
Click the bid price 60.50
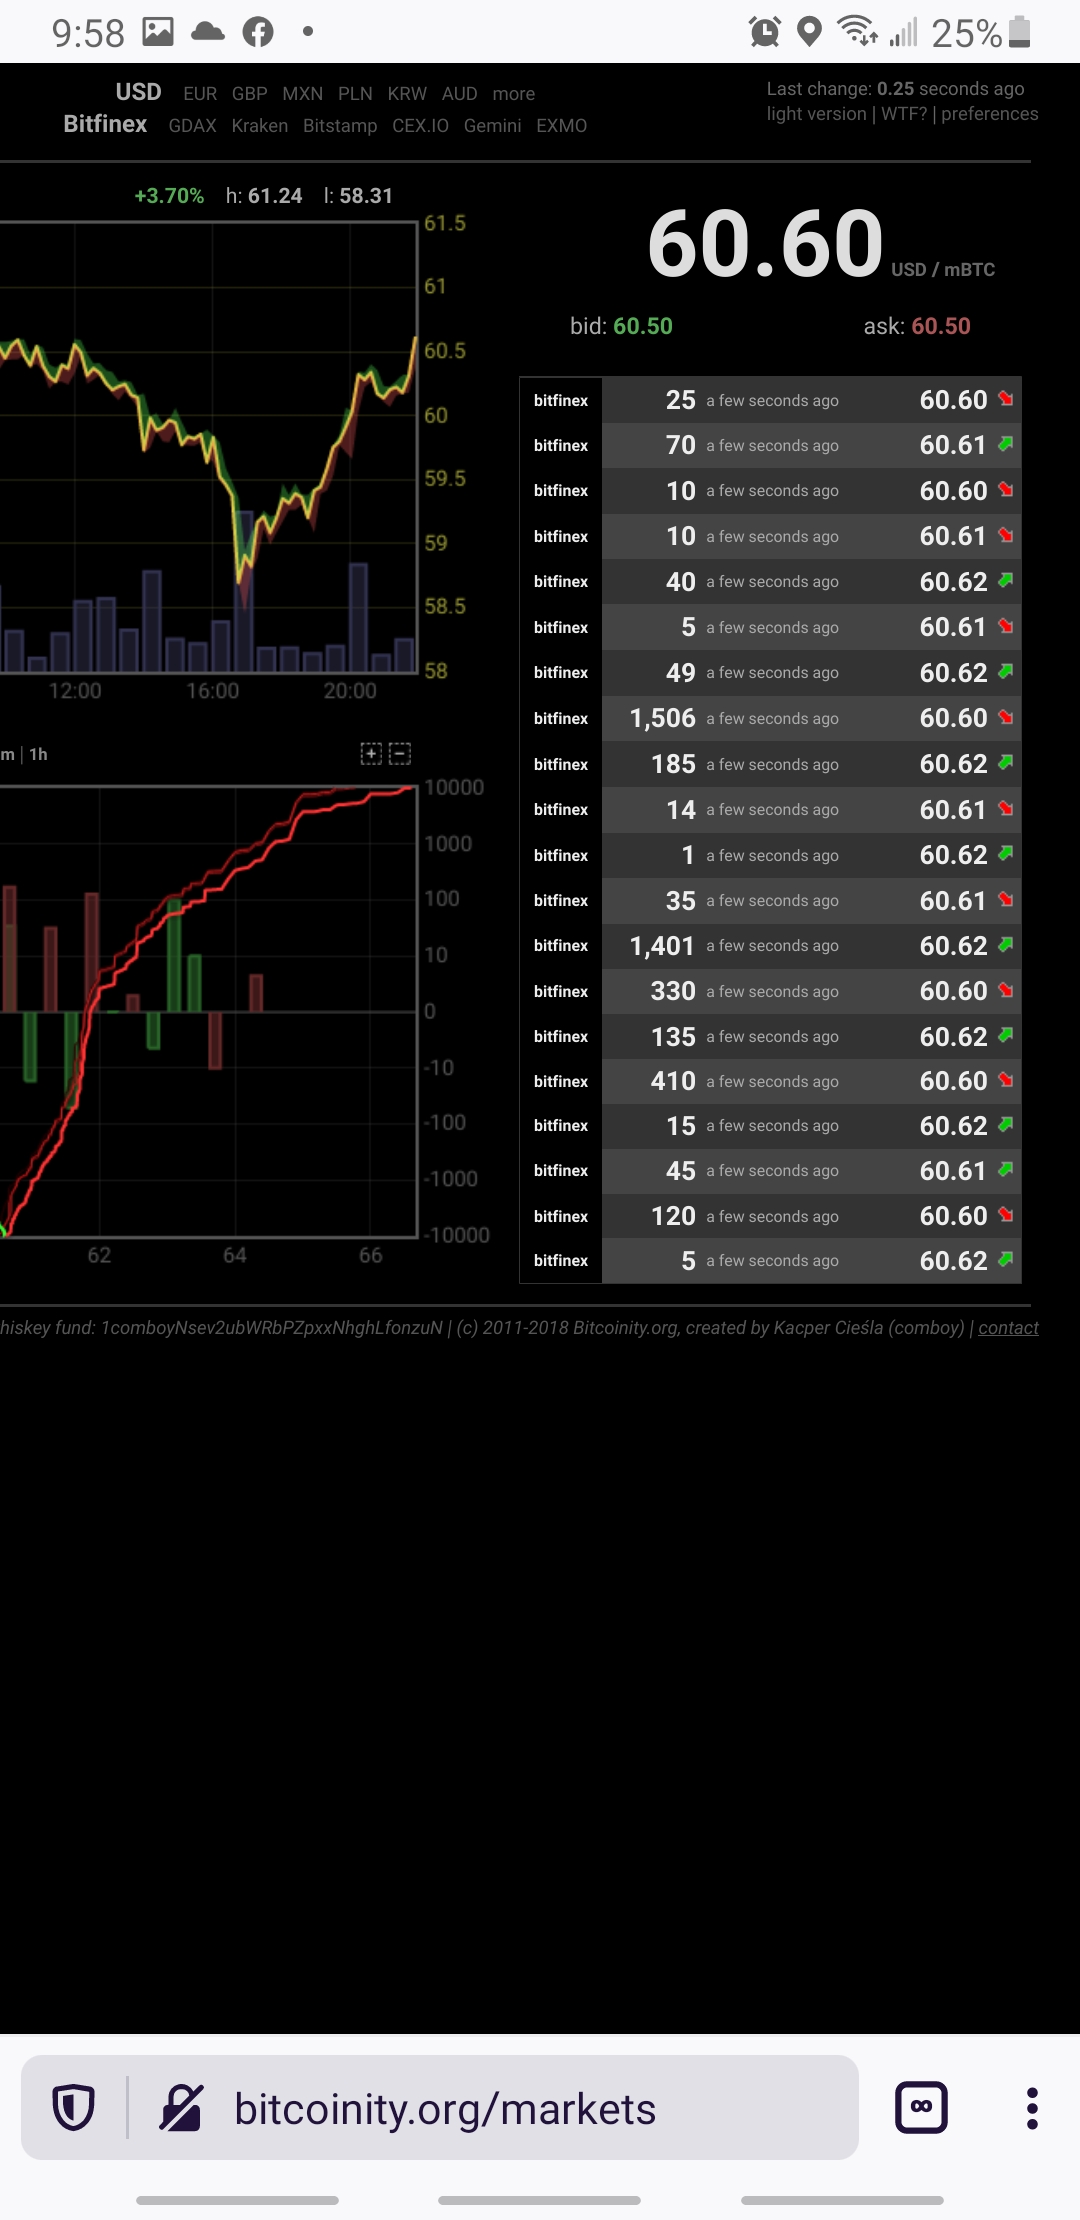[643, 326]
